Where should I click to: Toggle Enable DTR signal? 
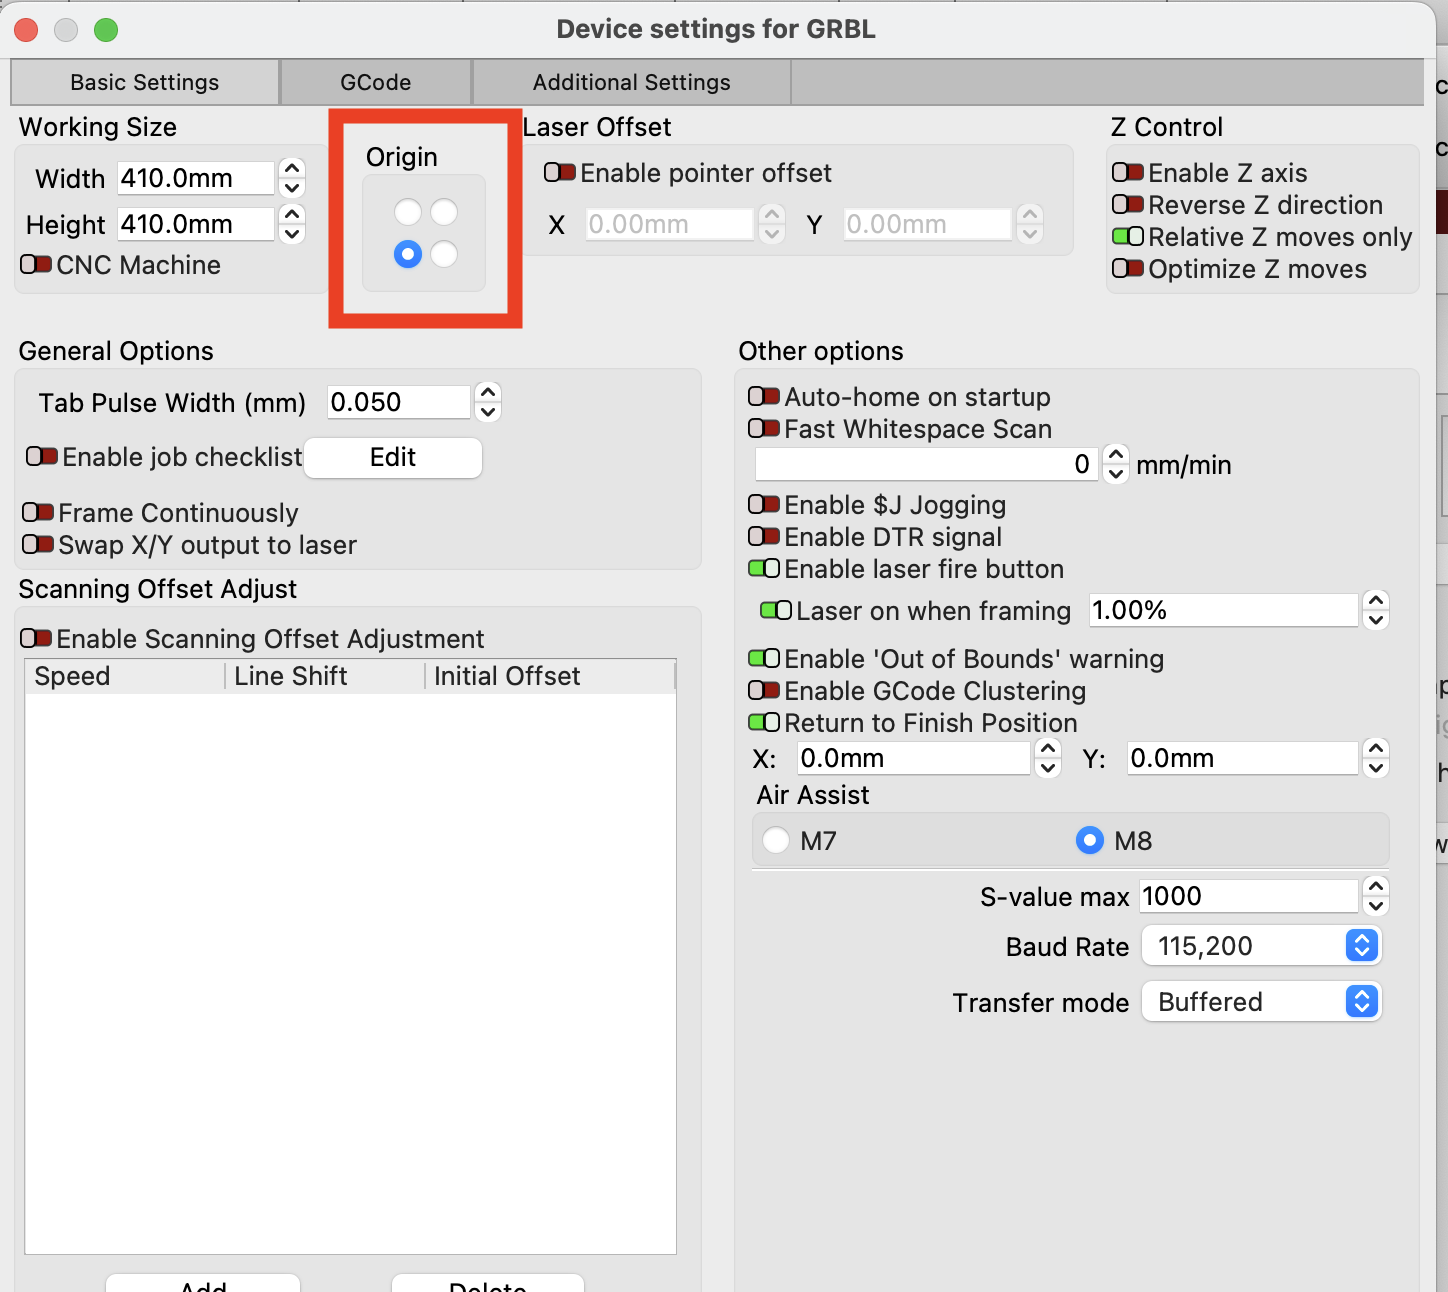click(x=764, y=537)
